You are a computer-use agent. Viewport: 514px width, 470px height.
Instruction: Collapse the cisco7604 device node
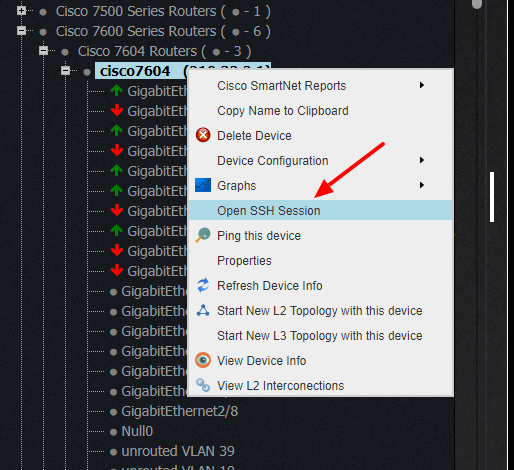point(66,71)
